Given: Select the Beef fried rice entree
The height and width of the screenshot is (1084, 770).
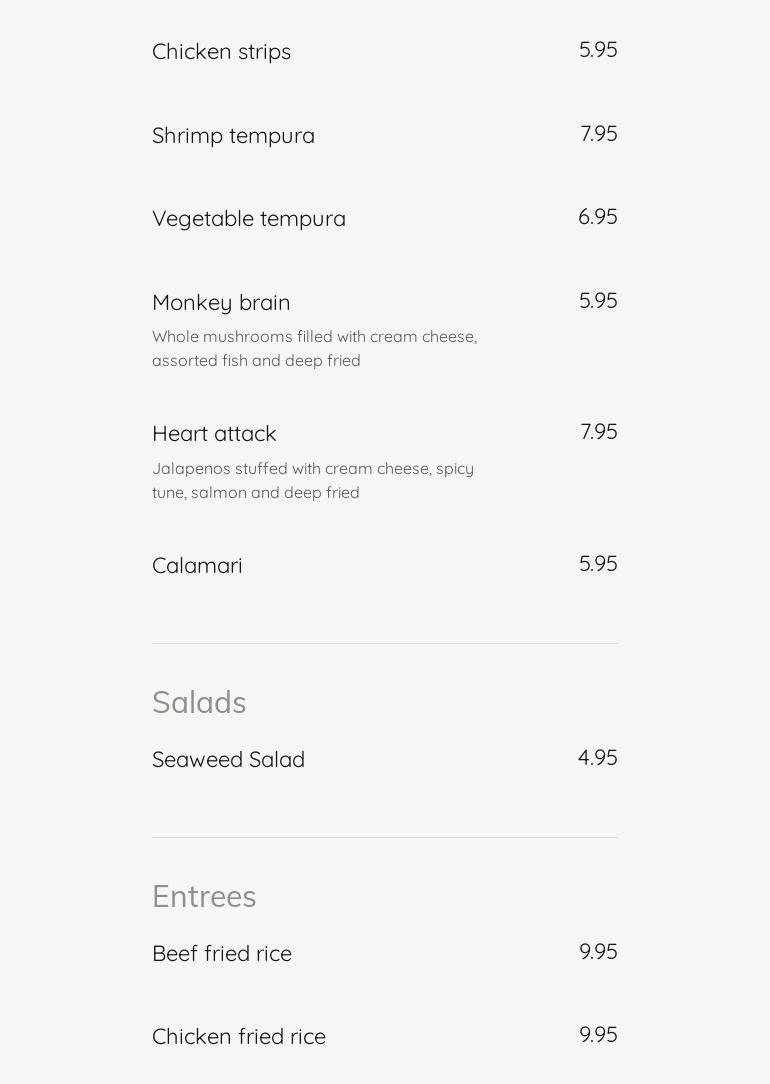Looking at the screenshot, I should click(222, 953).
